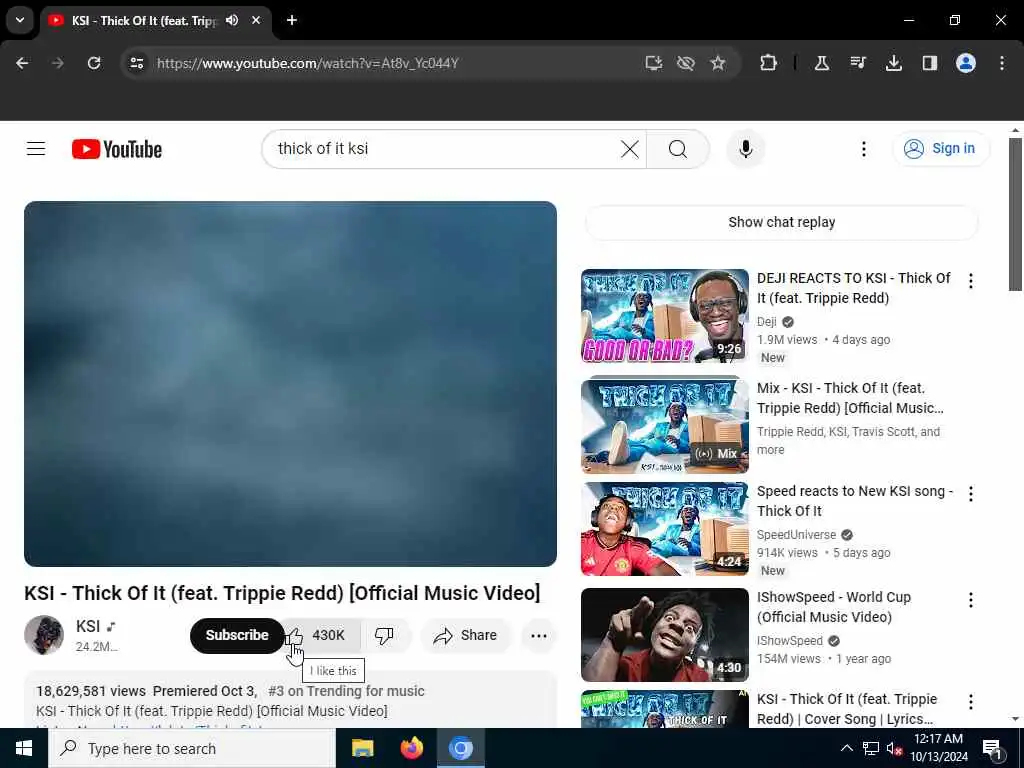The image size is (1024, 768).
Task: Open Firefox from taskbar
Action: click(x=411, y=748)
